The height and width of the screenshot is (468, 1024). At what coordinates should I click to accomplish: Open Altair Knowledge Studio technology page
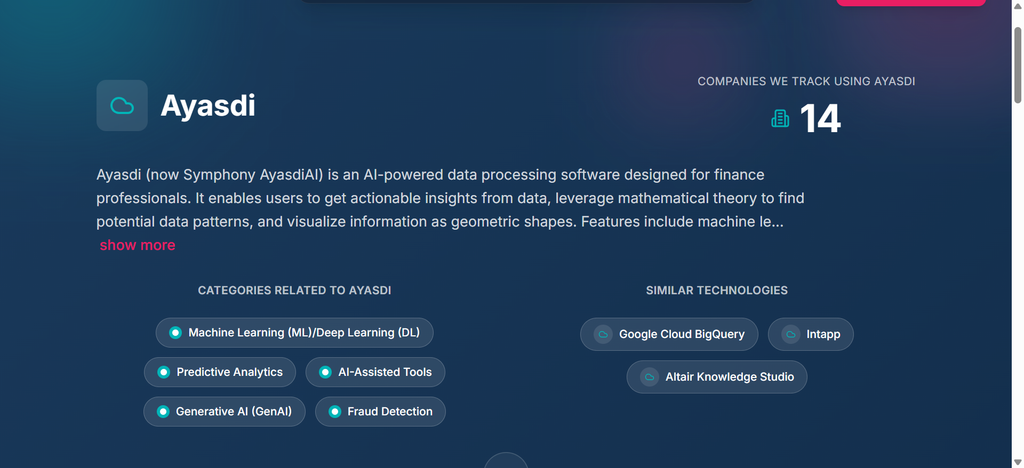pos(717,377)
